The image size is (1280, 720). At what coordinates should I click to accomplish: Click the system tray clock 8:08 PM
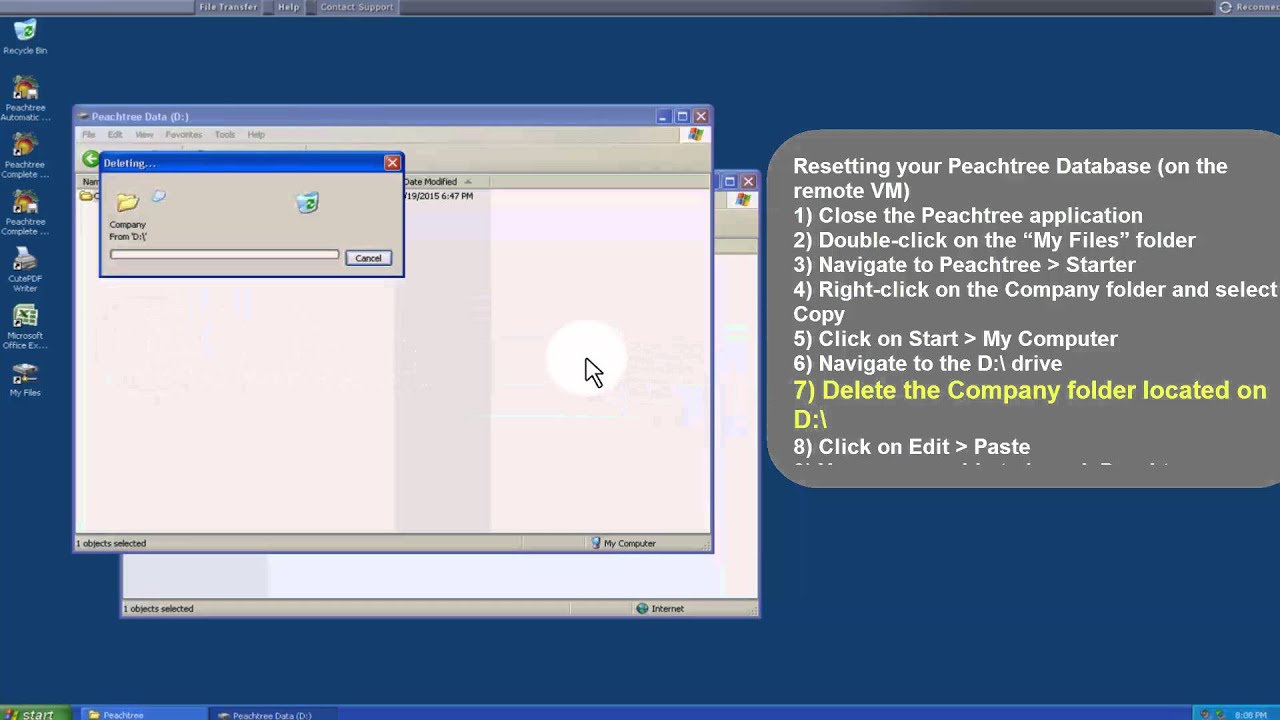coord(1251,714)
